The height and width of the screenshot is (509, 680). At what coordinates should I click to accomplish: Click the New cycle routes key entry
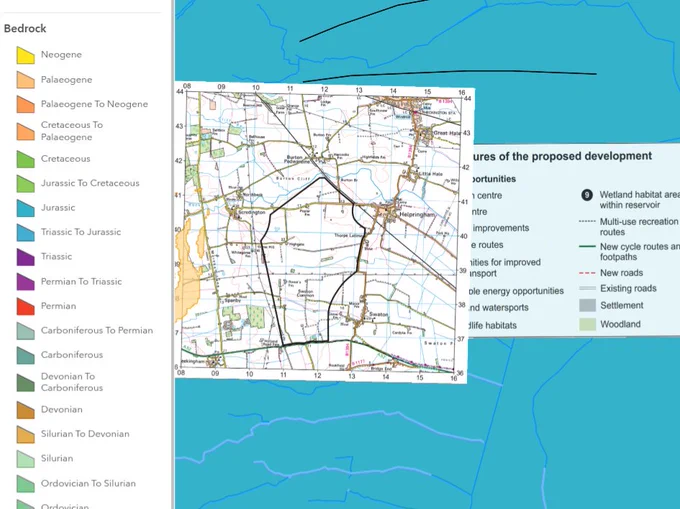tap(629, 251)
